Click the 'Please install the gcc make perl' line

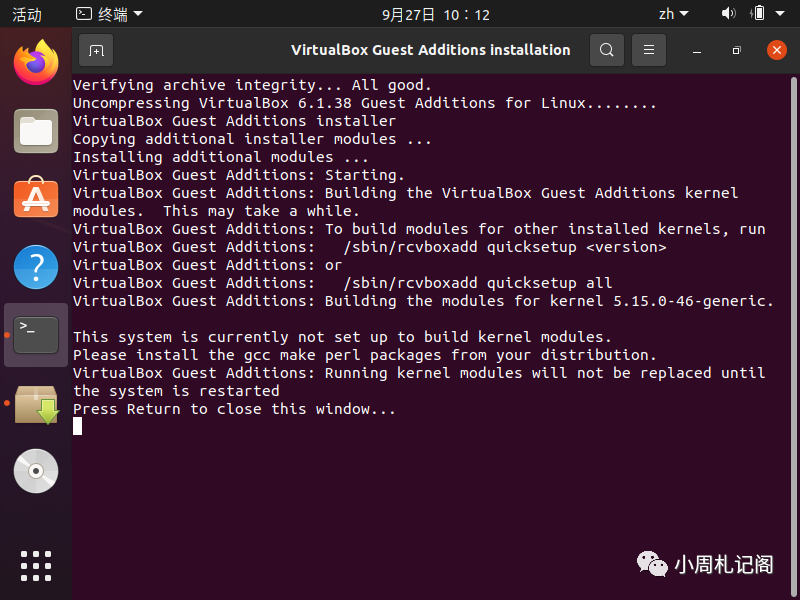[x=365, y=355]
